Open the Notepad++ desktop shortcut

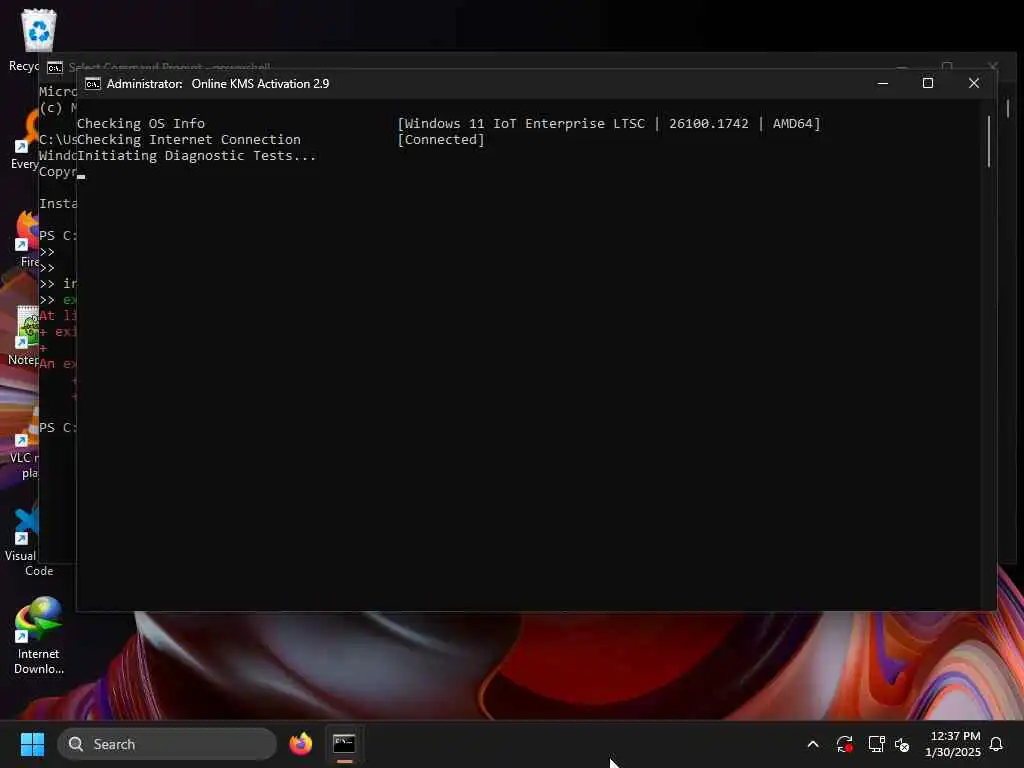click(x=24, y=334)
